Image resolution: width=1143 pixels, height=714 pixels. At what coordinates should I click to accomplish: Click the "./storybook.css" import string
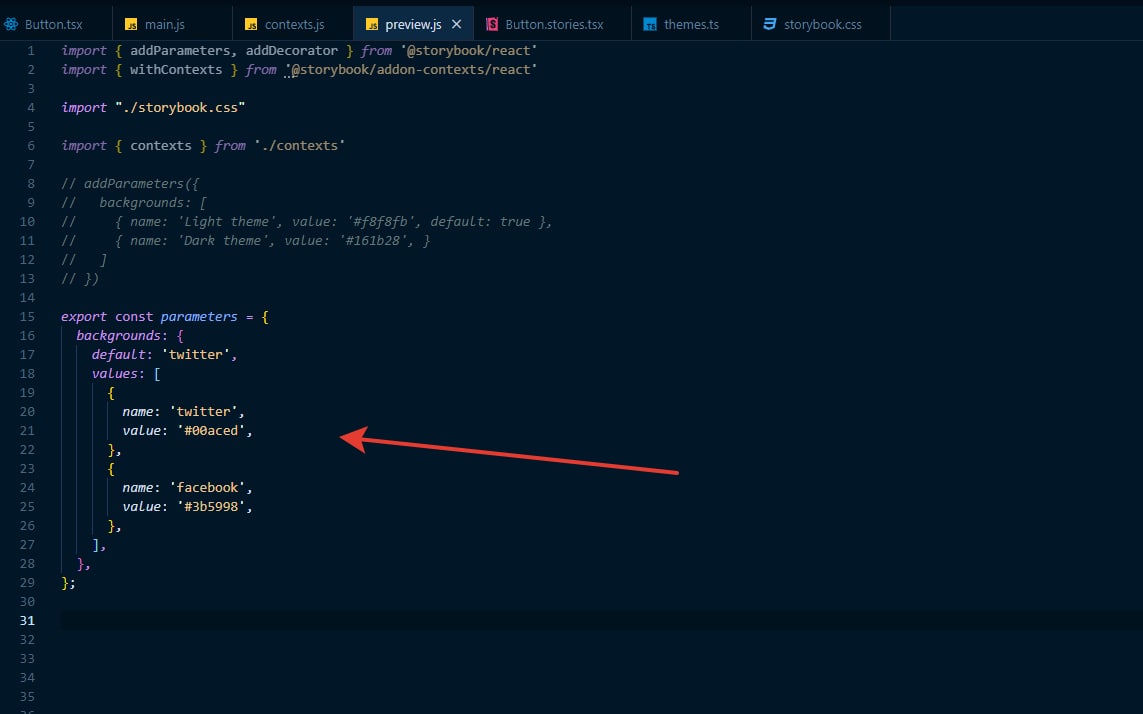tap(180, 107)
